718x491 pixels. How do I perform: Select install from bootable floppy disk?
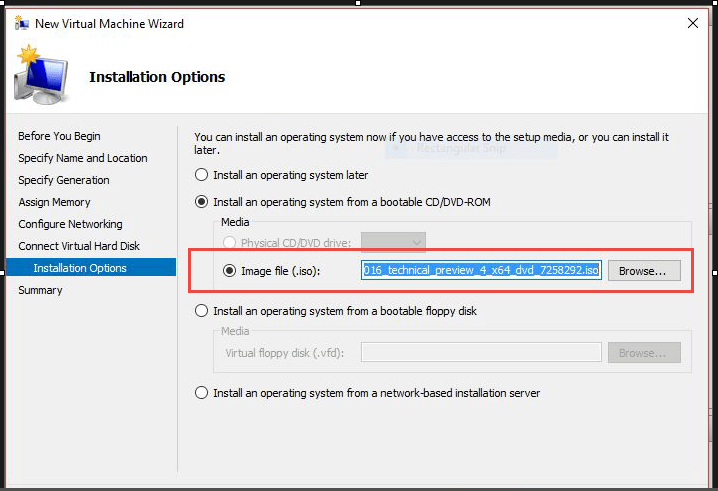pyautogui.click(x=202, y=311)
